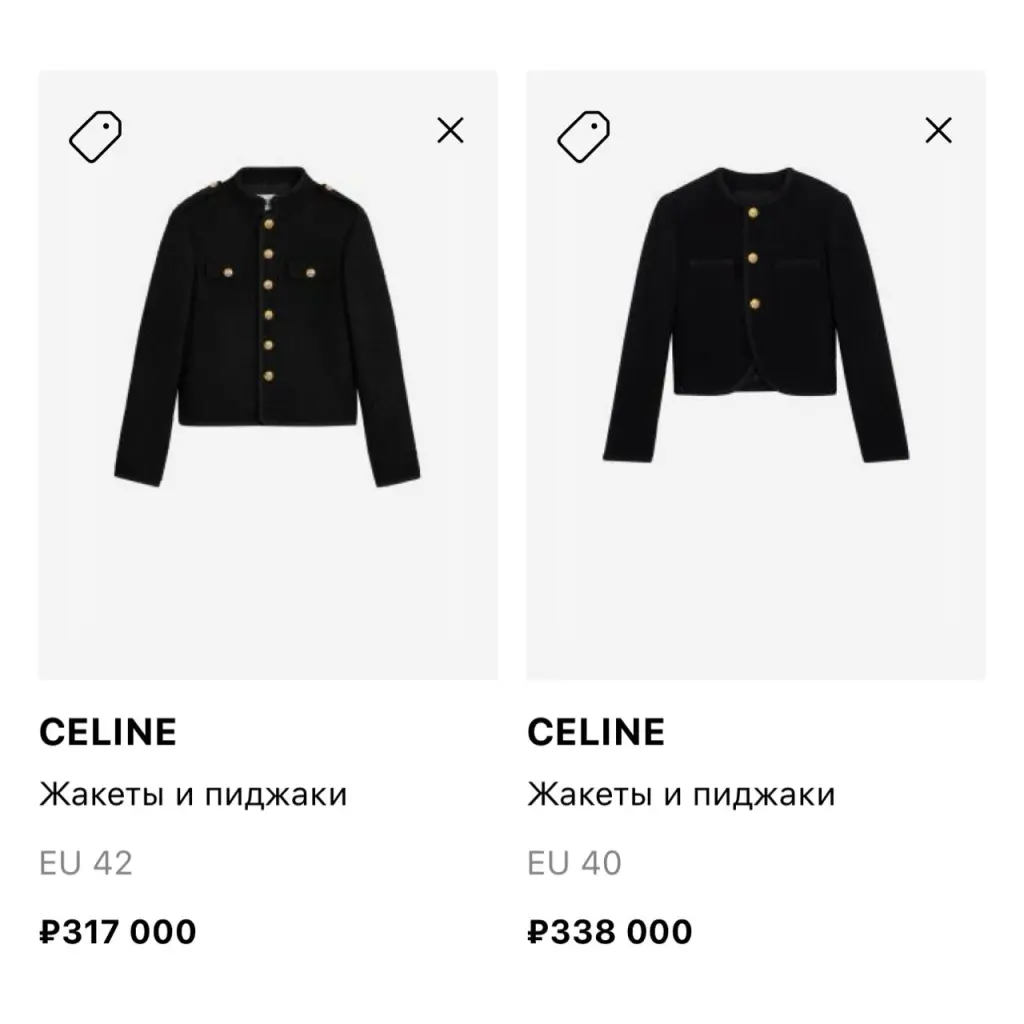Click the CELINE brand name on the right card
This screenshot has height=1024, width=1024.
point(595,732)
